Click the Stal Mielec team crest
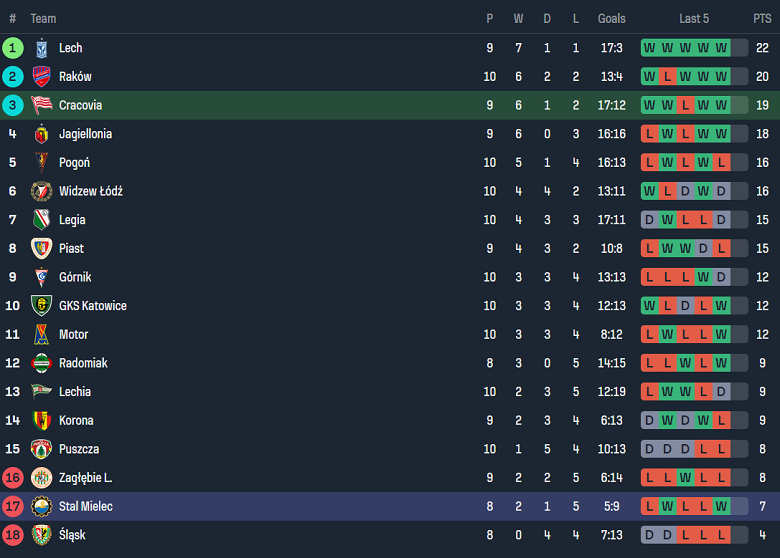780x558 pixels. coord(41,507)
